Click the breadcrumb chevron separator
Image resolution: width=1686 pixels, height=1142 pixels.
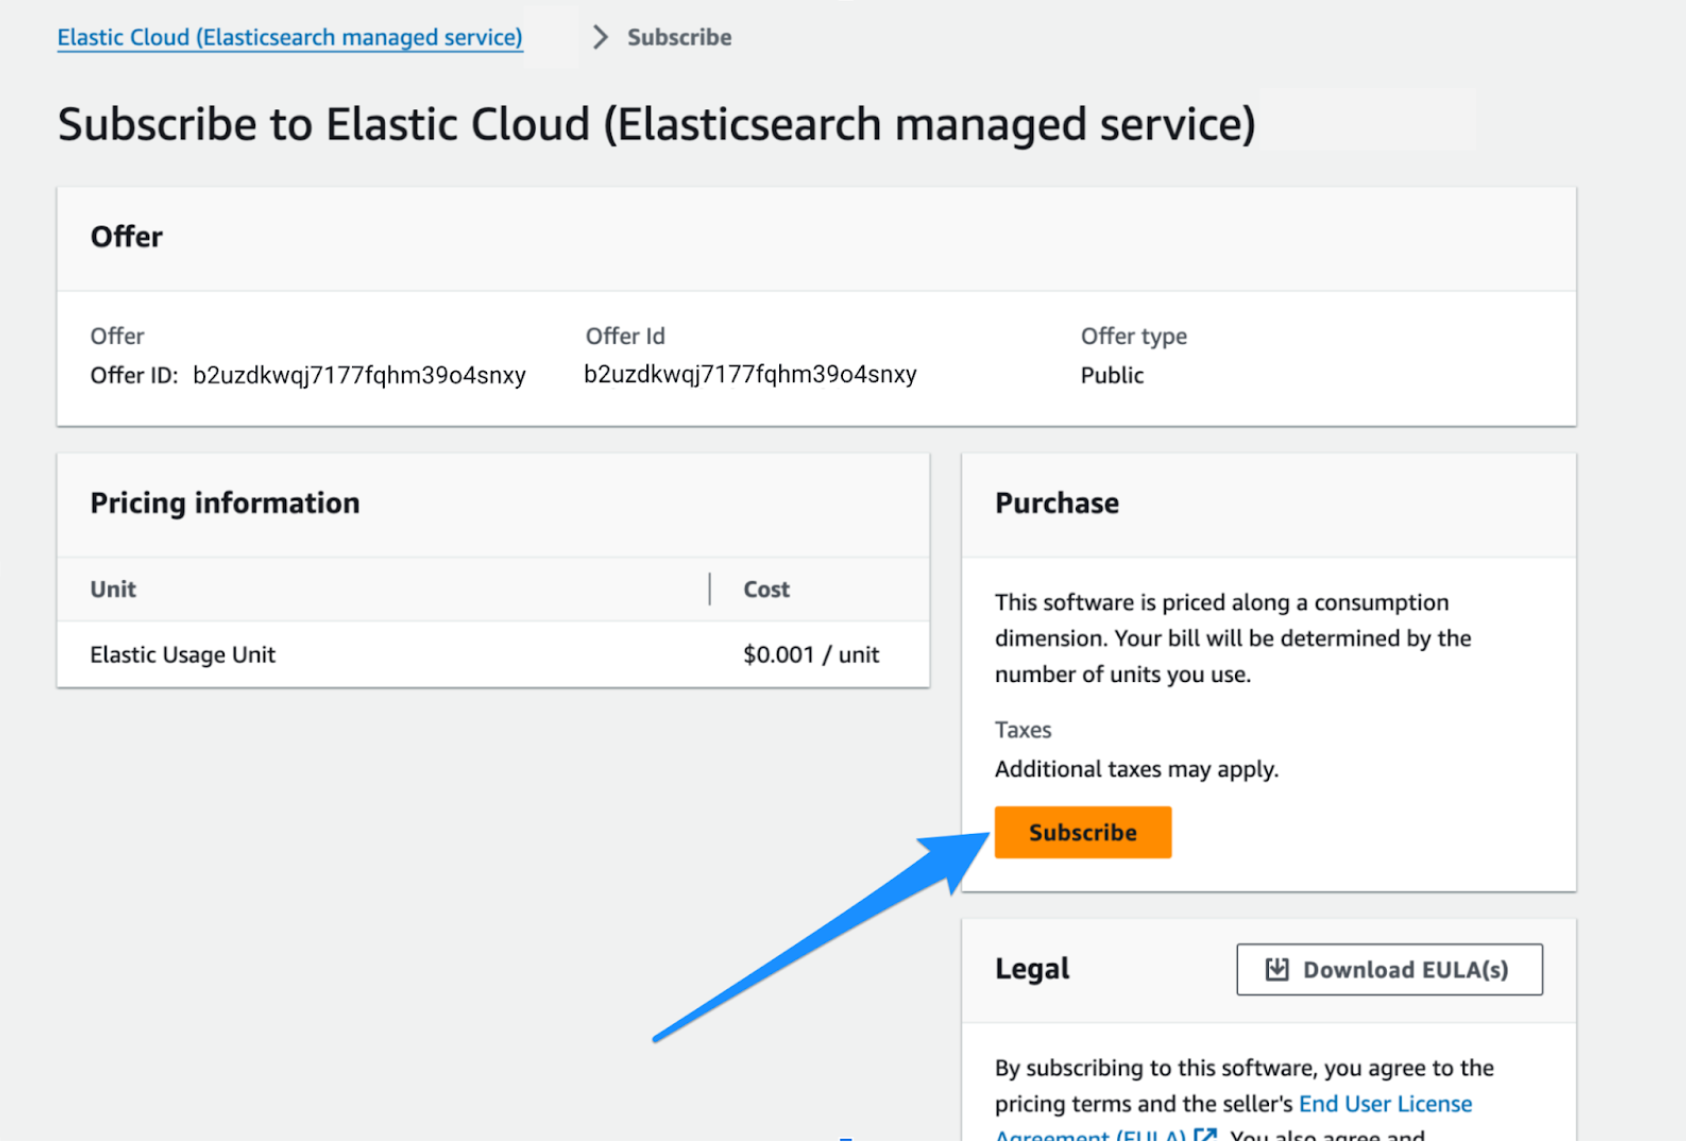pos(599,36)
